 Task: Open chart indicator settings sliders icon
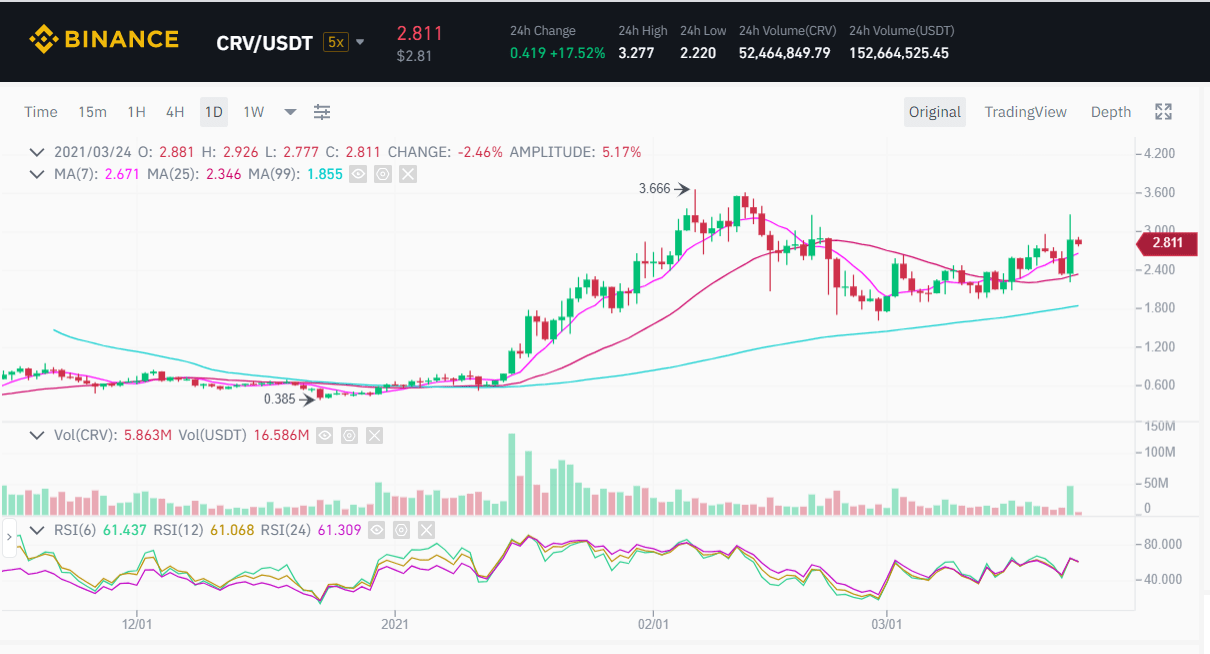(x=322, y=112)
